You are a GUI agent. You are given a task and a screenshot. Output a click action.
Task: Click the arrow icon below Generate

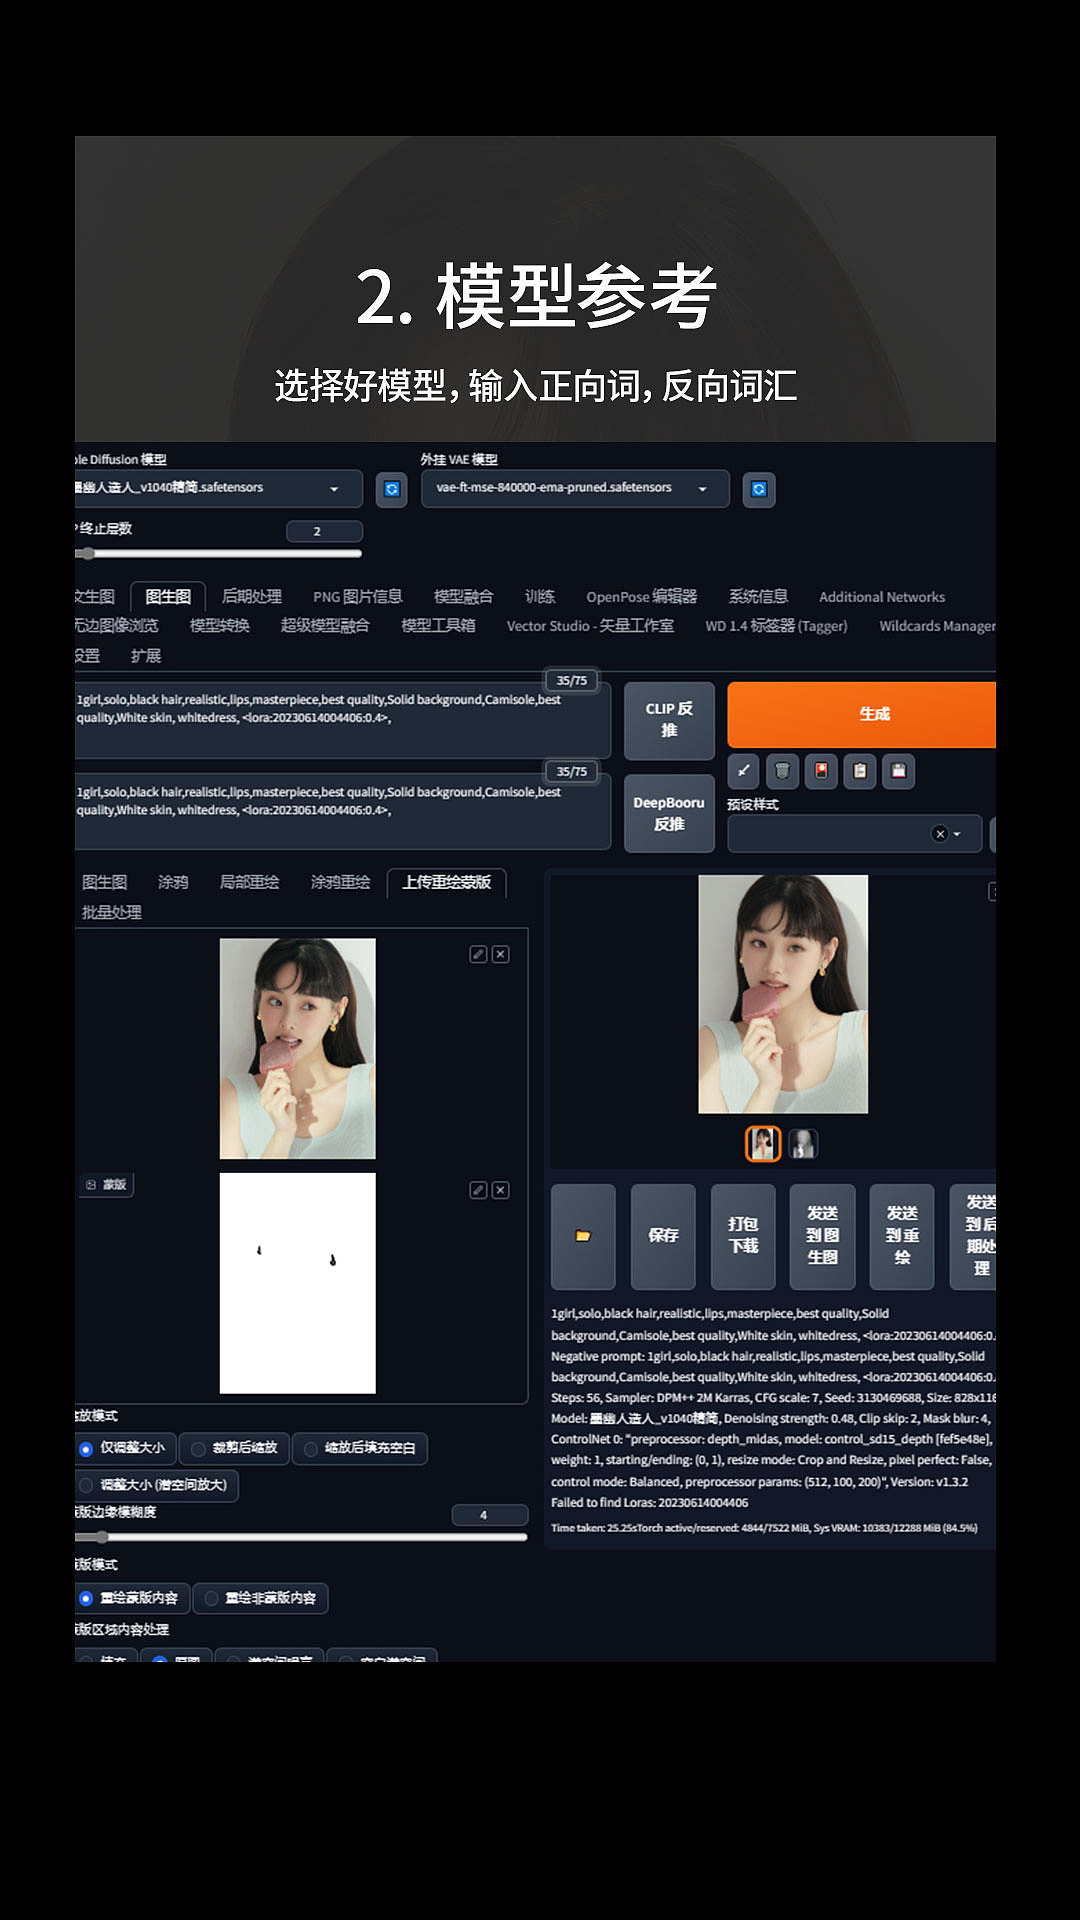tap(743, 771)
